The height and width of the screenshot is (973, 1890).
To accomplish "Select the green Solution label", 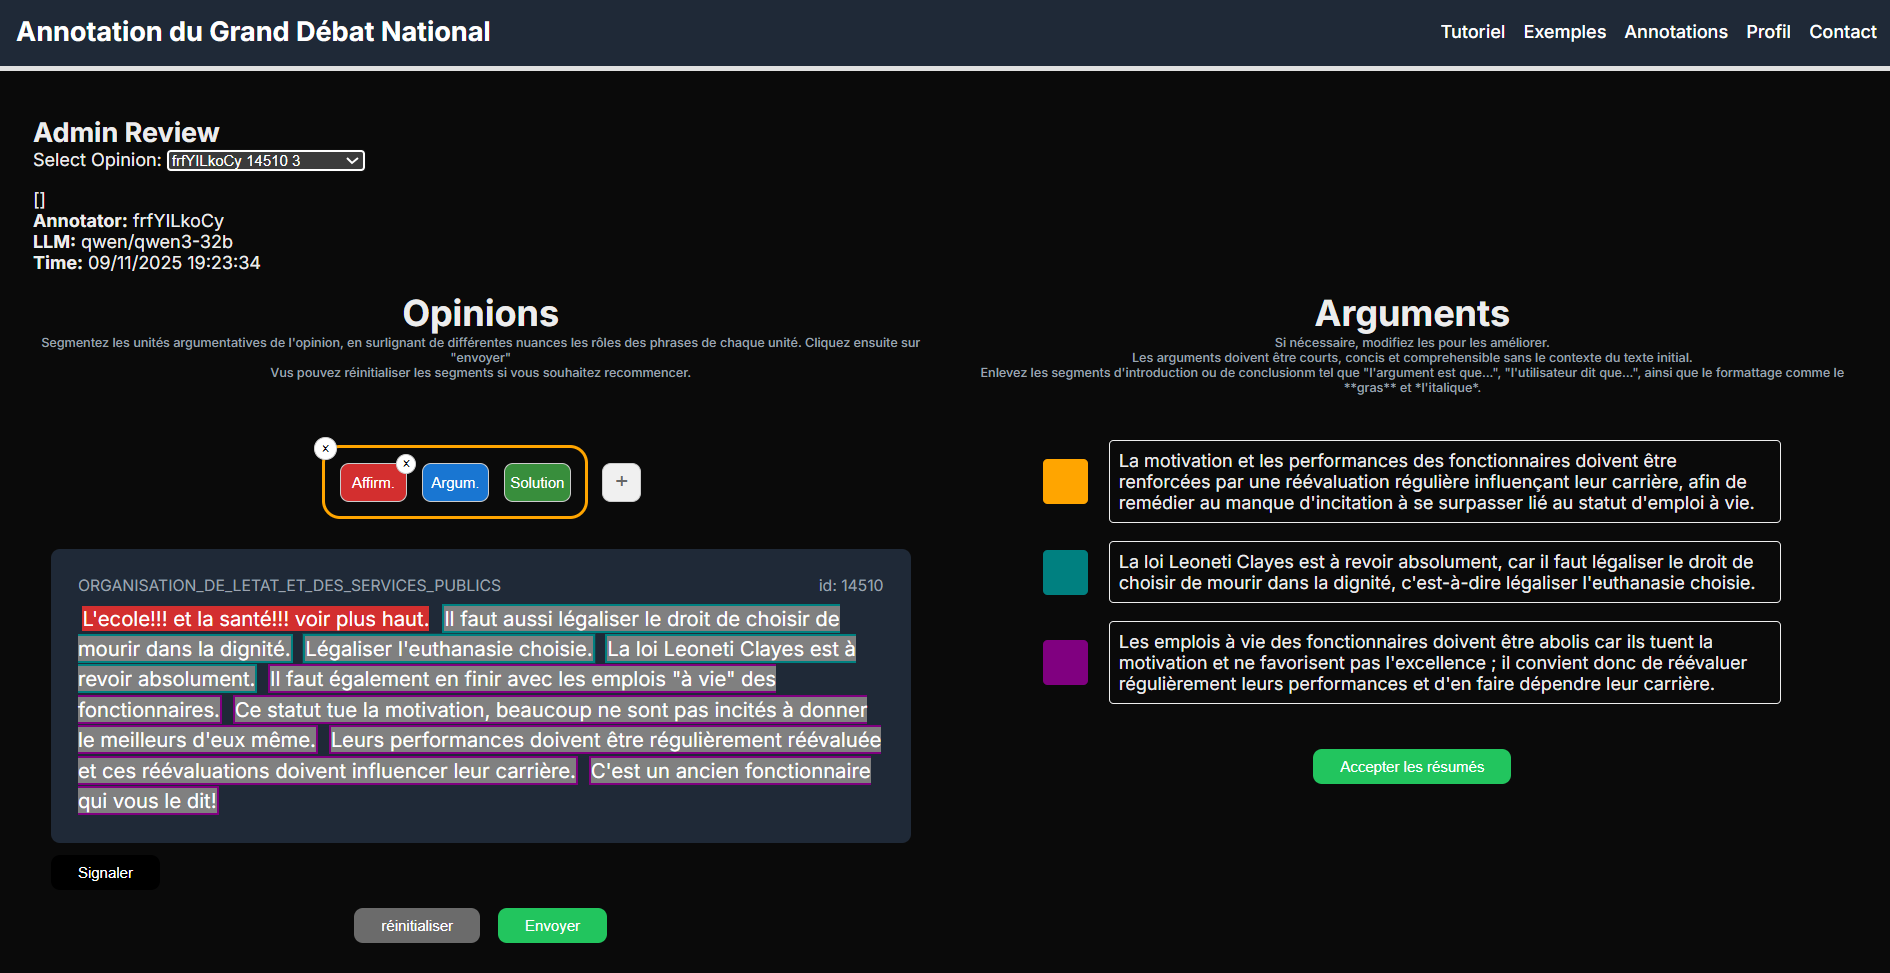I will 537,483.
